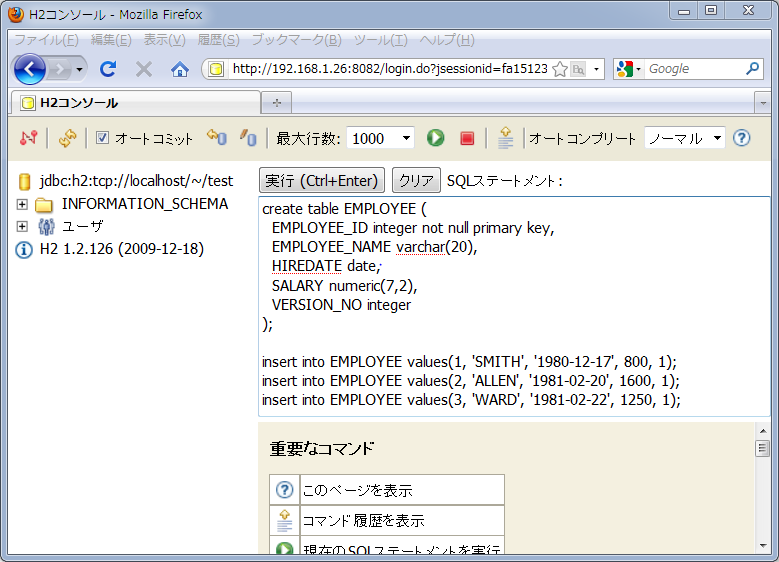Click the クリア button
779x562 pixels.
tap(416, 180)
